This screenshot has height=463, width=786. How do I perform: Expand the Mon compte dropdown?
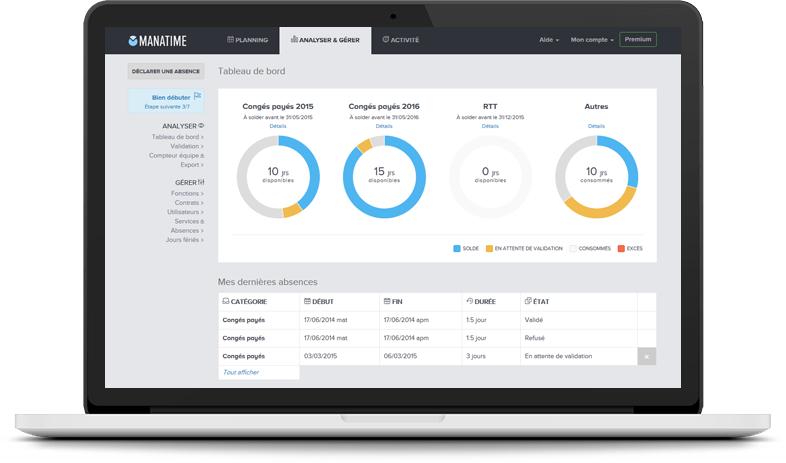point(592,40)
